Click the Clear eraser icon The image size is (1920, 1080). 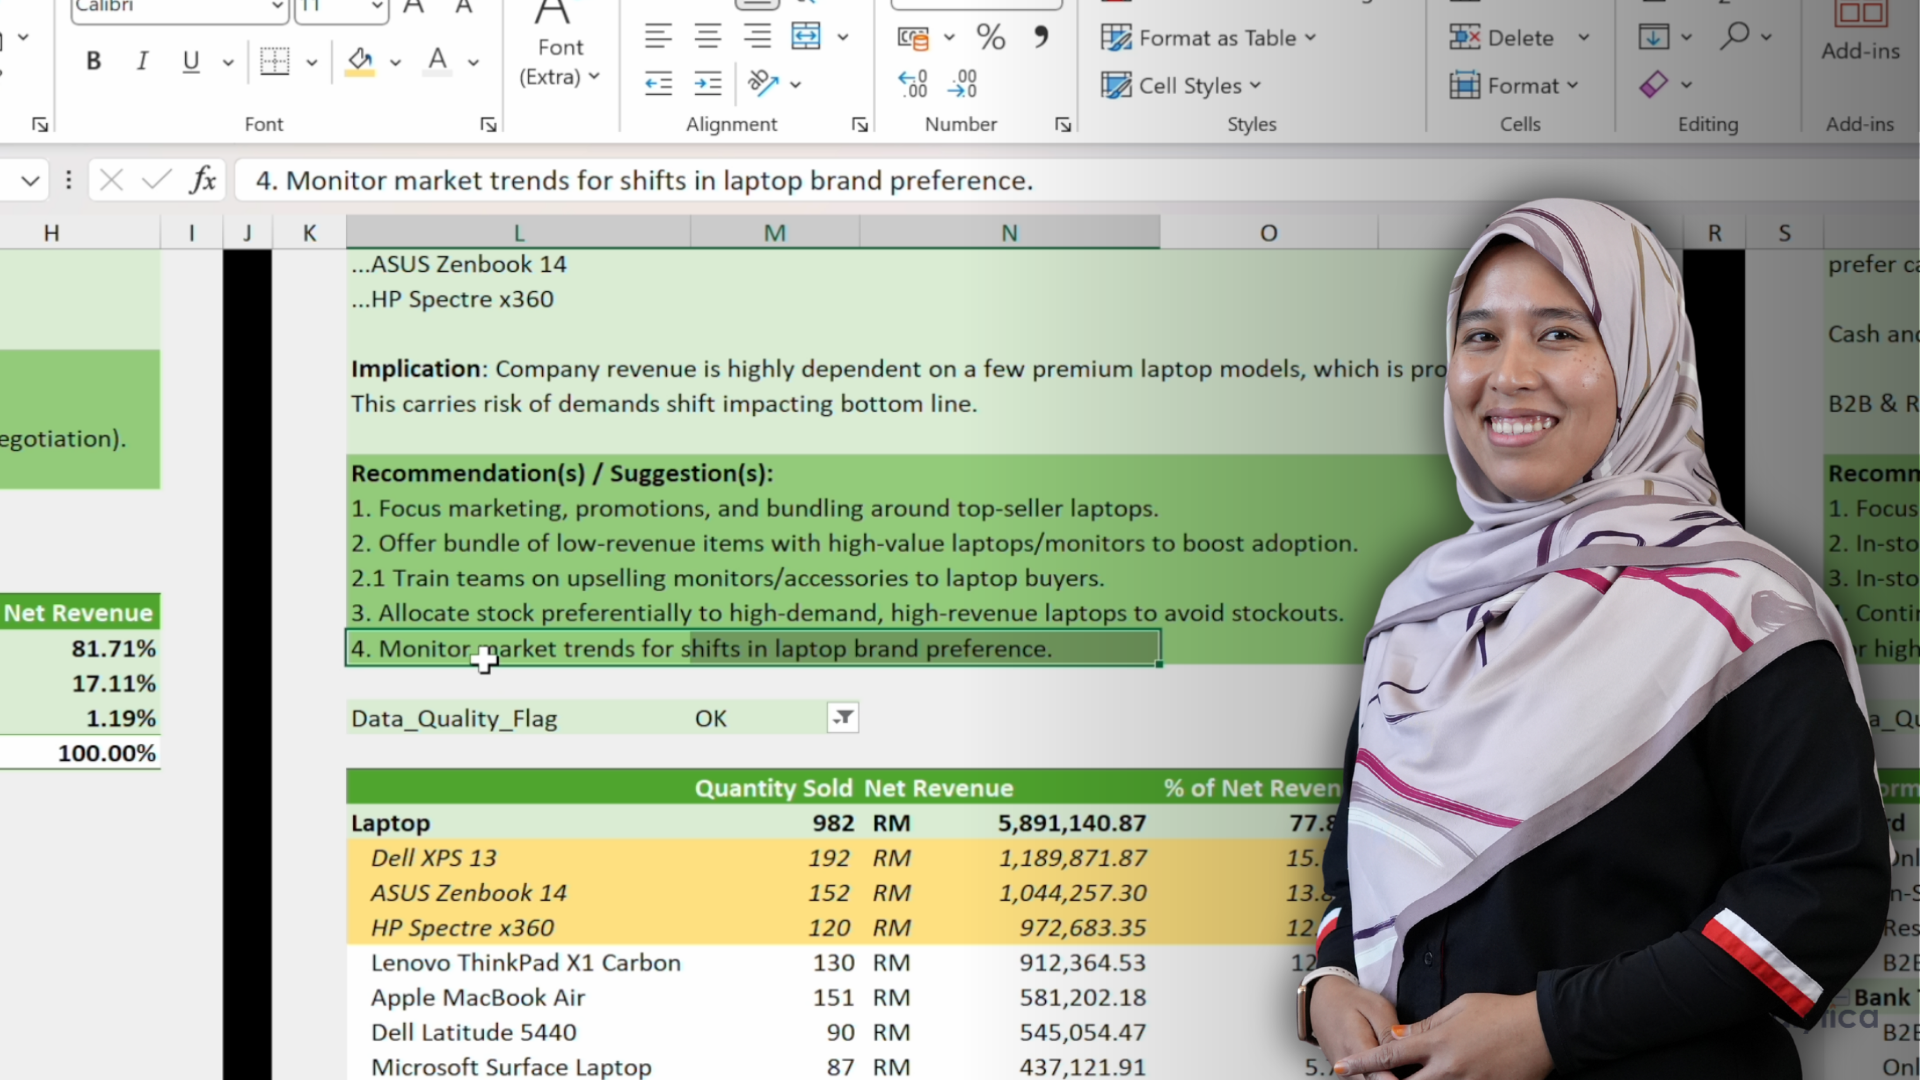1654,84
